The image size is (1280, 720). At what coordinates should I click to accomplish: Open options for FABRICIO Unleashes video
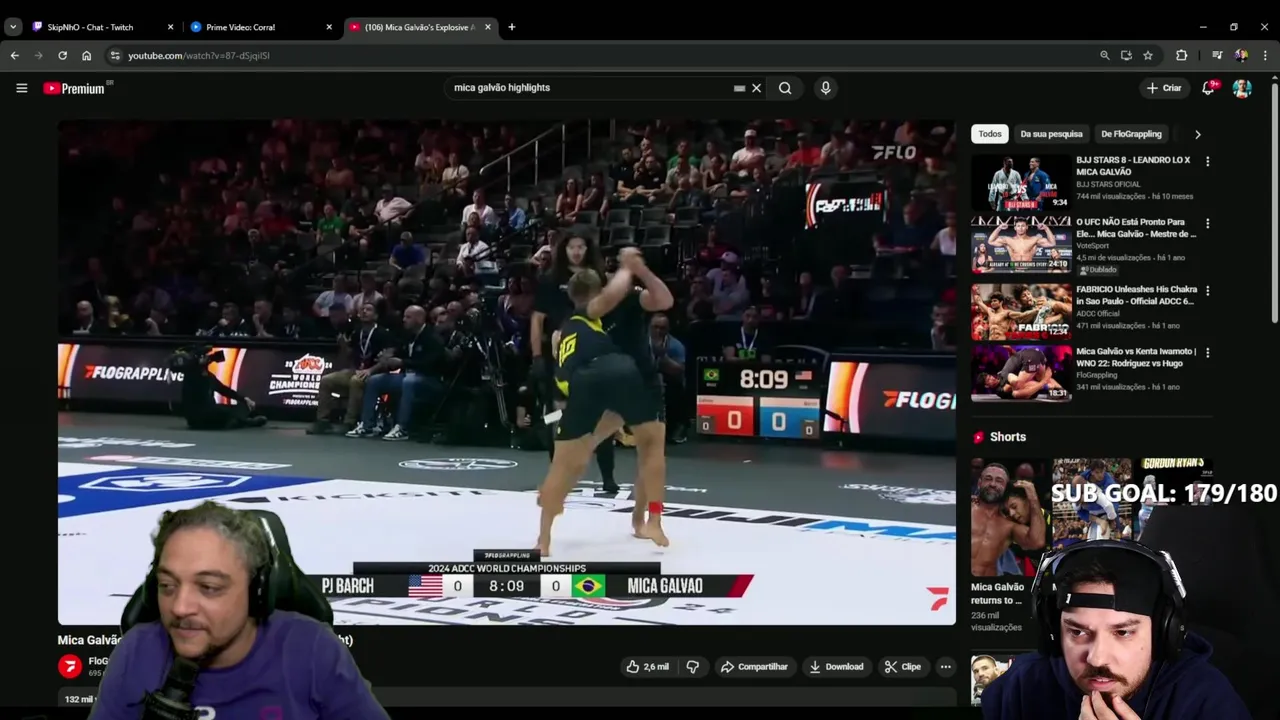point(1207,291)
